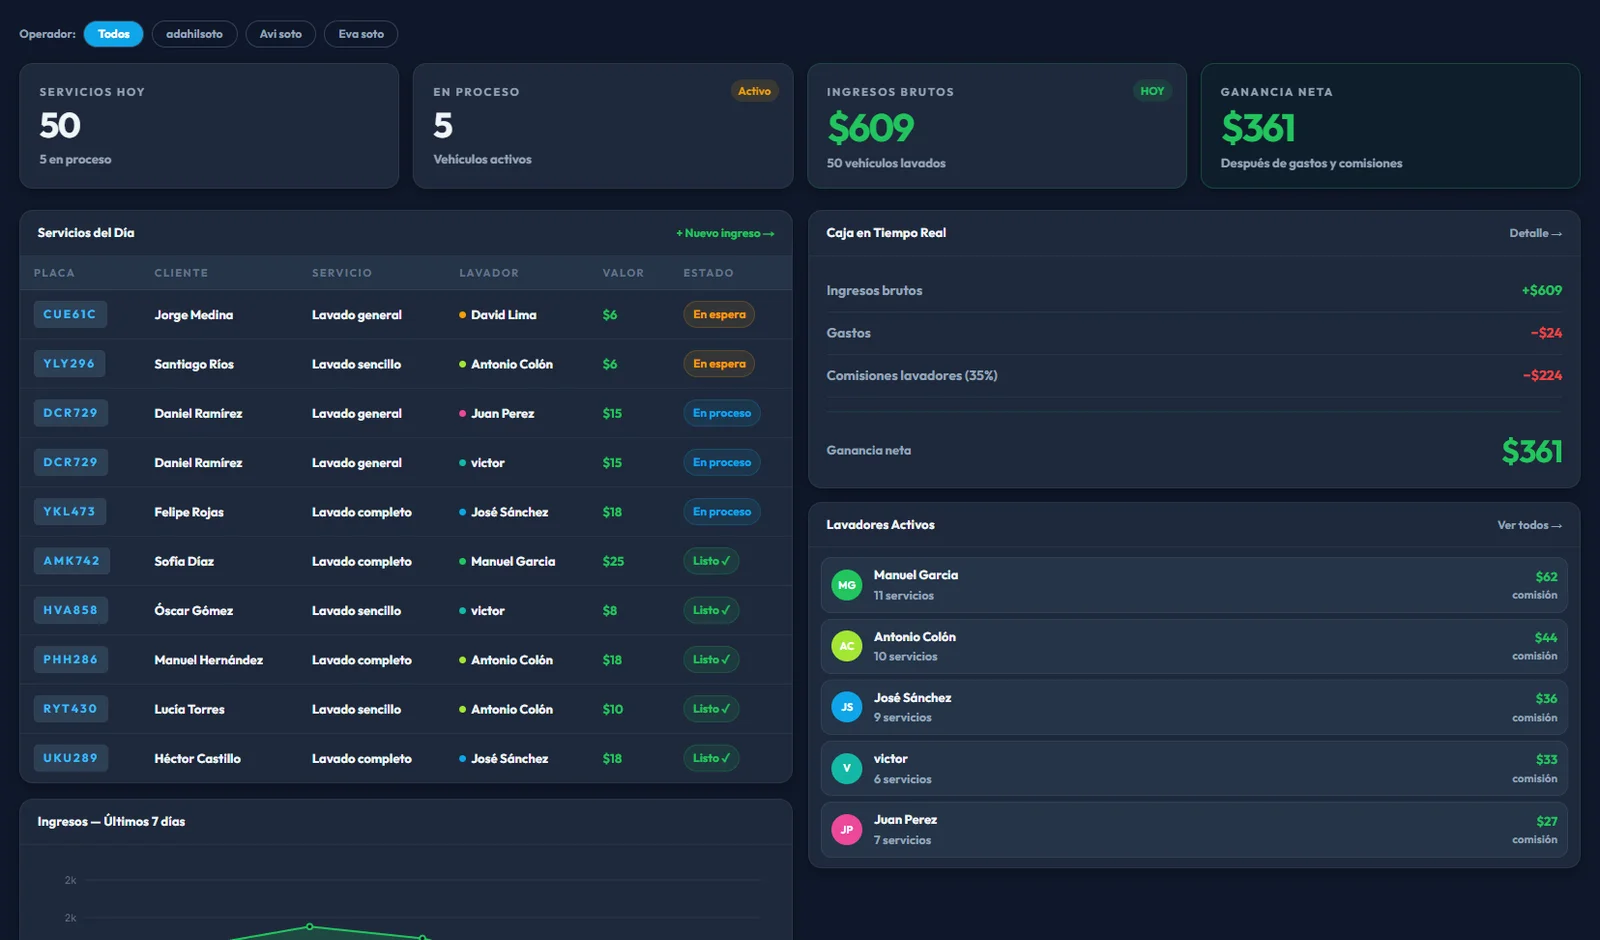The width and height of the screenshot is (1600, 940).
Task: Click Juan Perez $27 comisión amount
Action: click(1546, 821)
